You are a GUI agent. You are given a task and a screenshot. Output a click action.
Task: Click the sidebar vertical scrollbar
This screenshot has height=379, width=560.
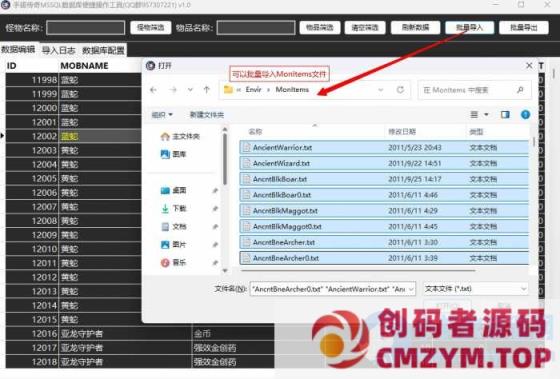pos(225,159)
